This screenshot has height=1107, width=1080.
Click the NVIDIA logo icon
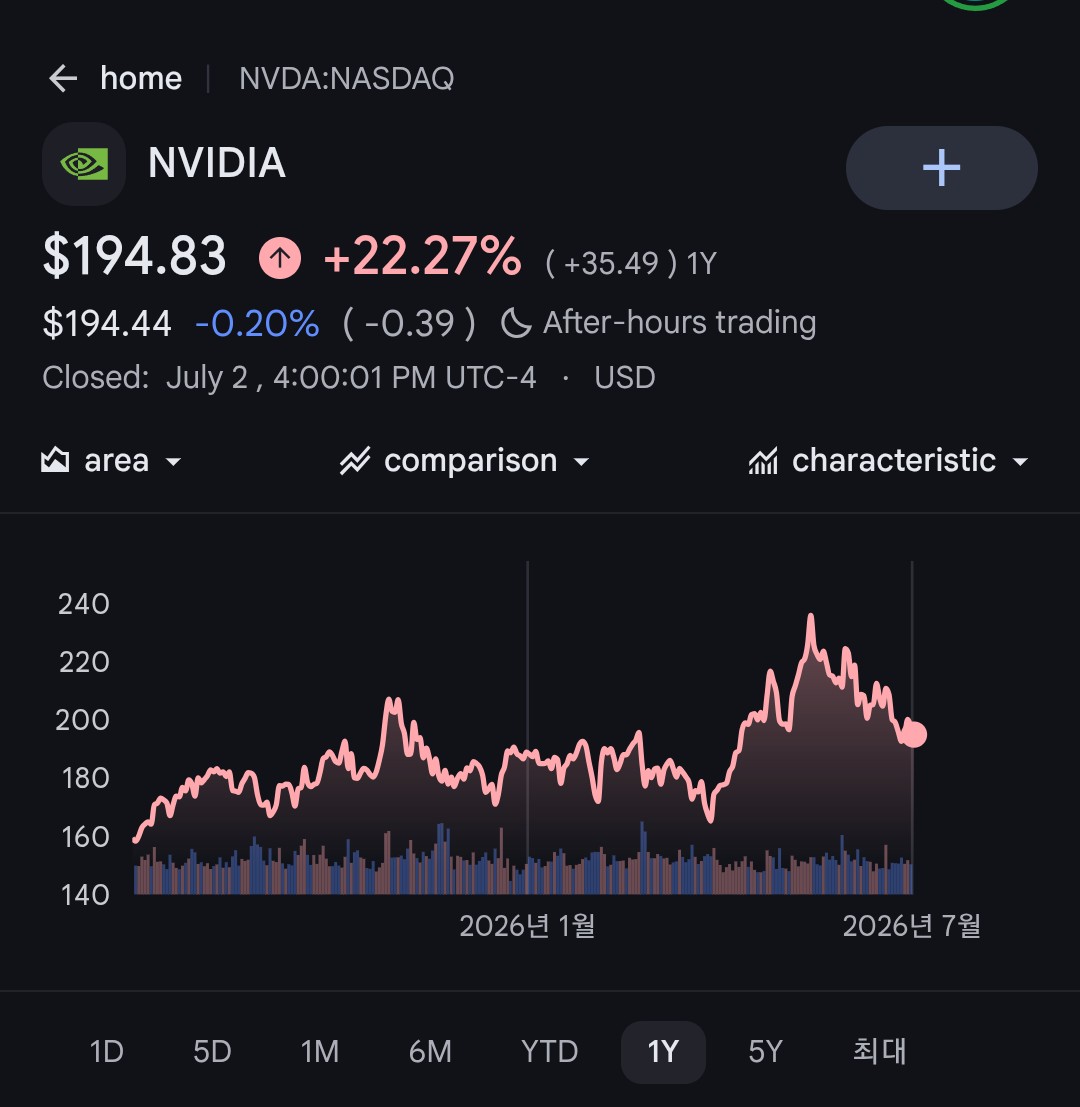84,164
